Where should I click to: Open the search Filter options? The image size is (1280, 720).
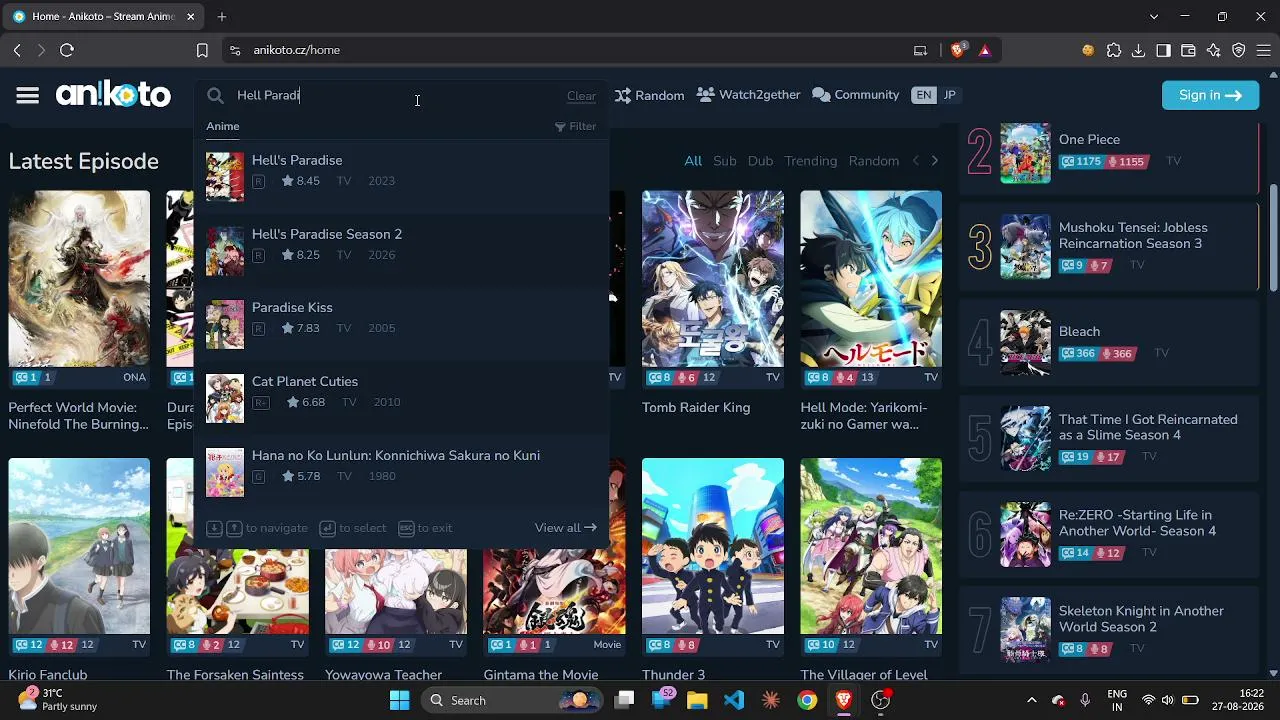coord(575,127)
